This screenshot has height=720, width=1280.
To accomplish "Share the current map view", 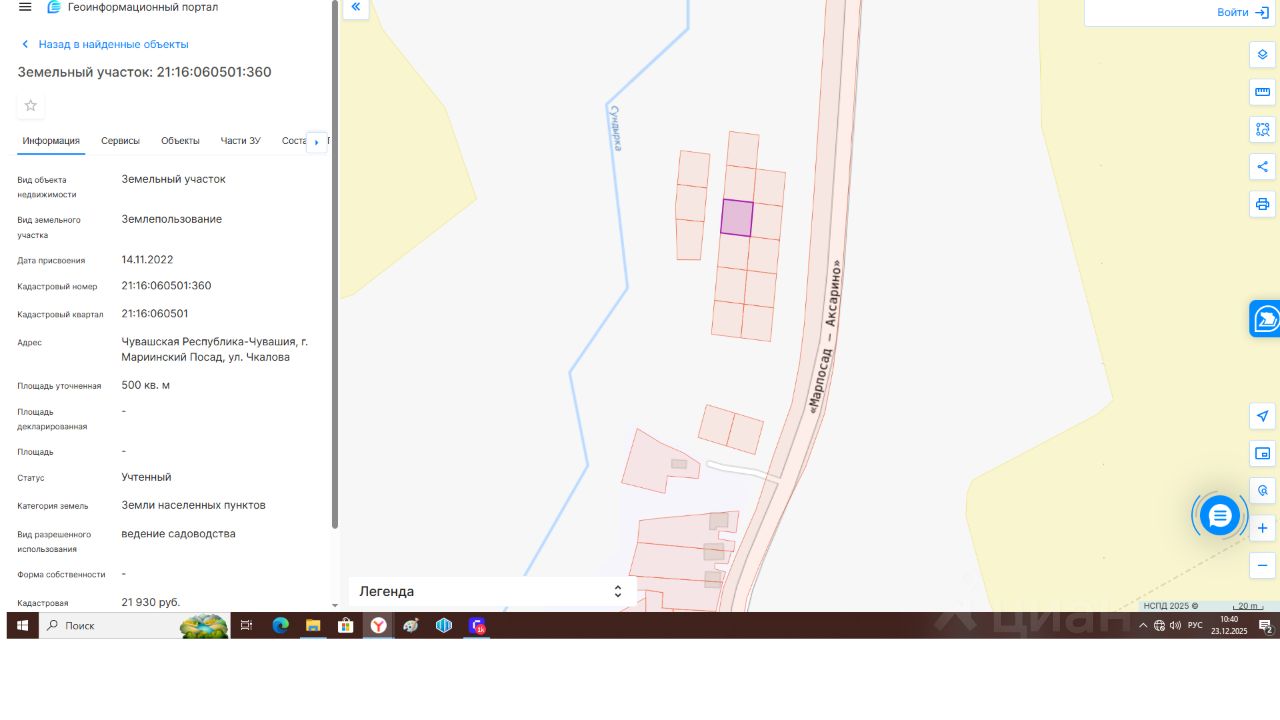I will point(1262,167).
